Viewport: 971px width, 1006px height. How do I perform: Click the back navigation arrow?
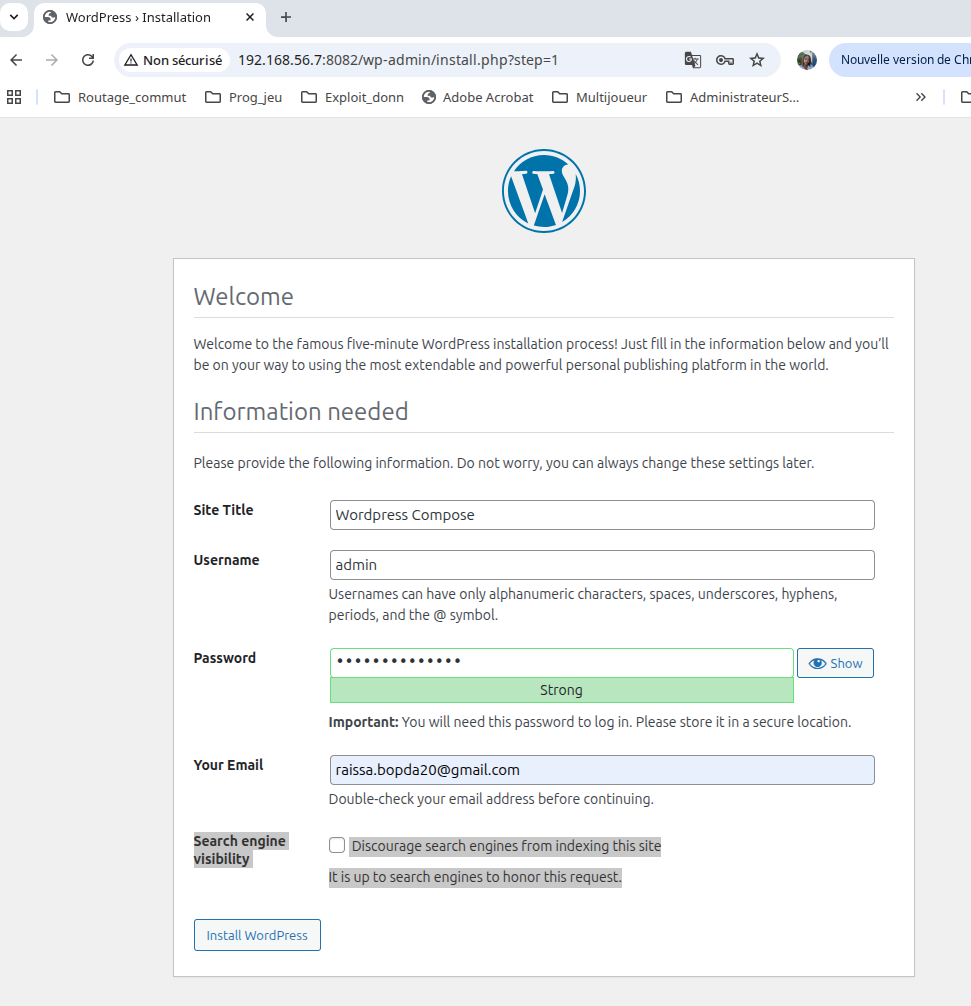point(16,60)
